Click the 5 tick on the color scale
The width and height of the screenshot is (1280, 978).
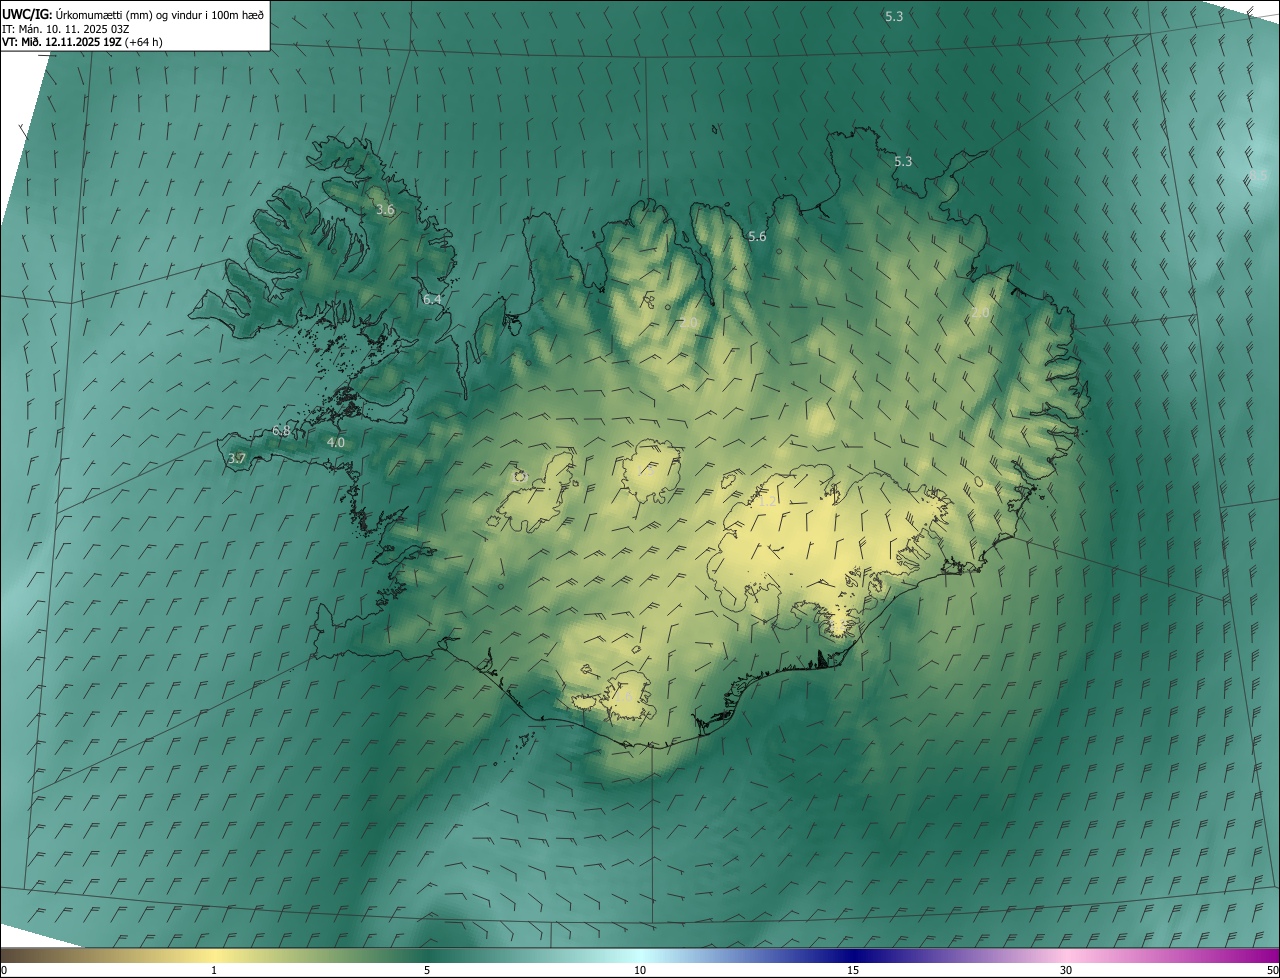[x=427, y=970]
